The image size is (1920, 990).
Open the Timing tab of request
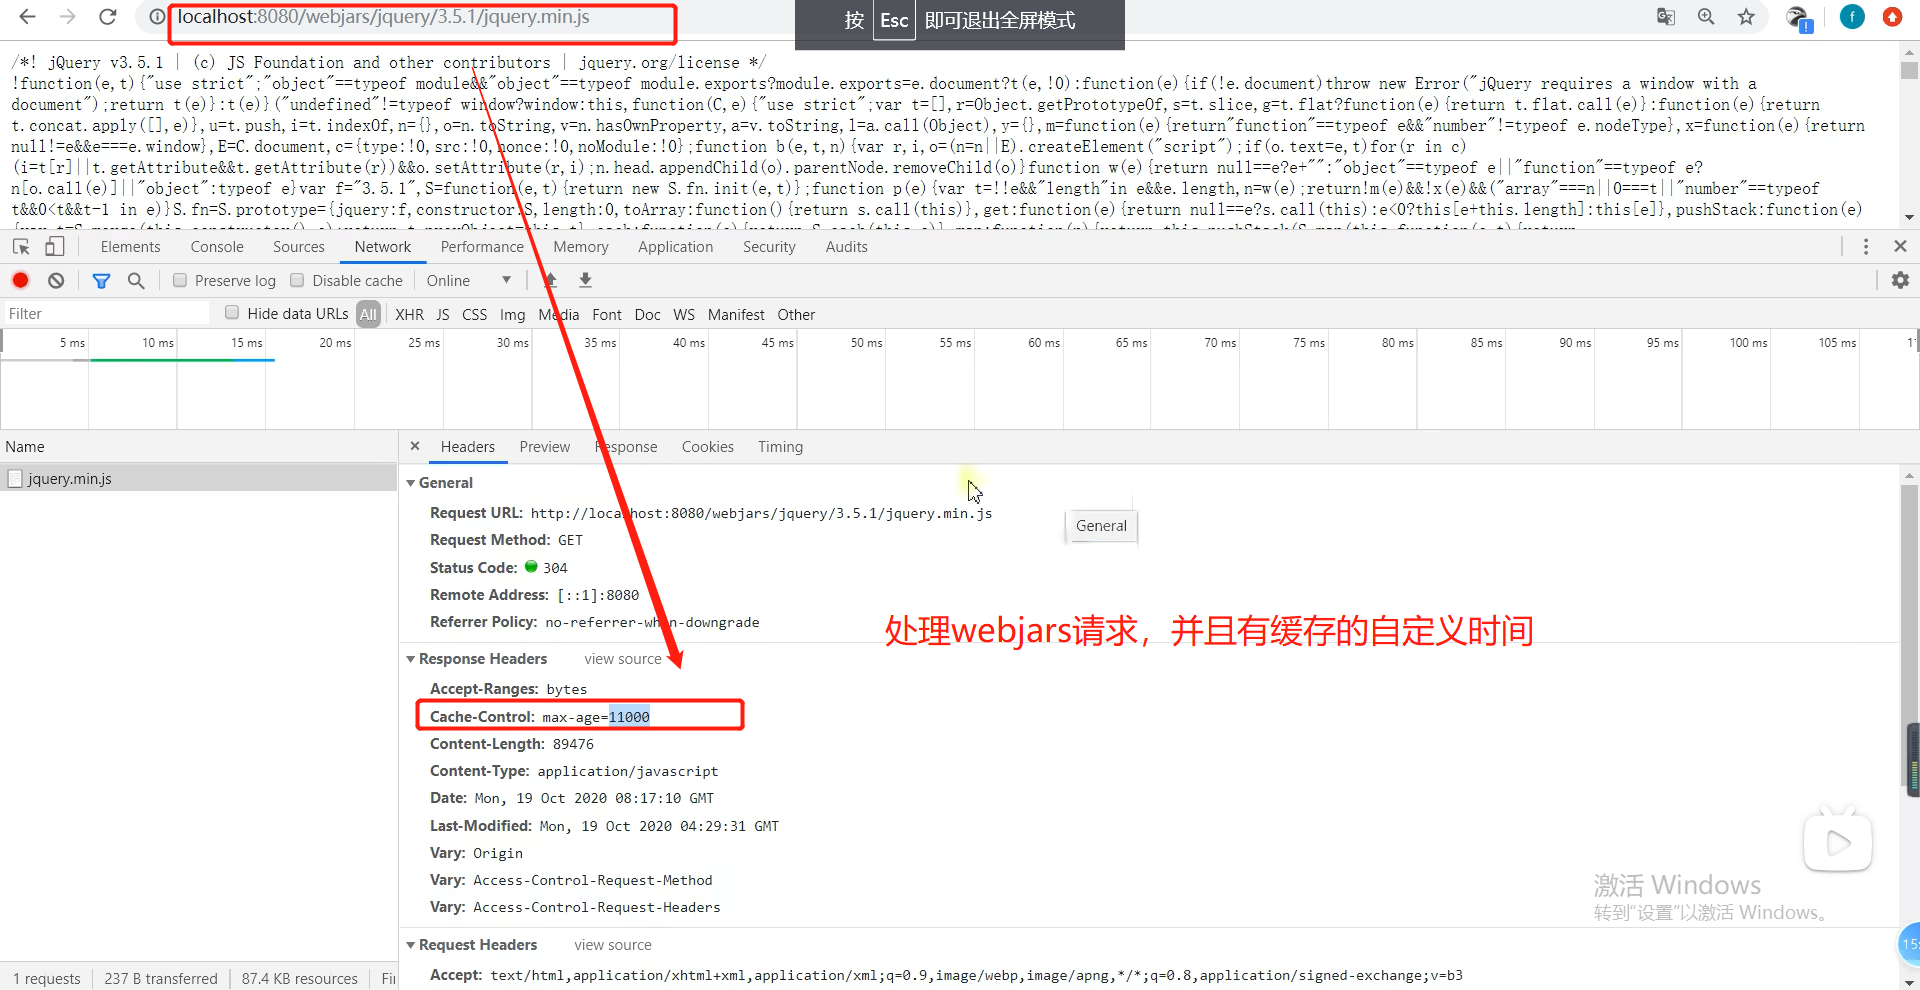pyautogui.click(x=780, y=447)
